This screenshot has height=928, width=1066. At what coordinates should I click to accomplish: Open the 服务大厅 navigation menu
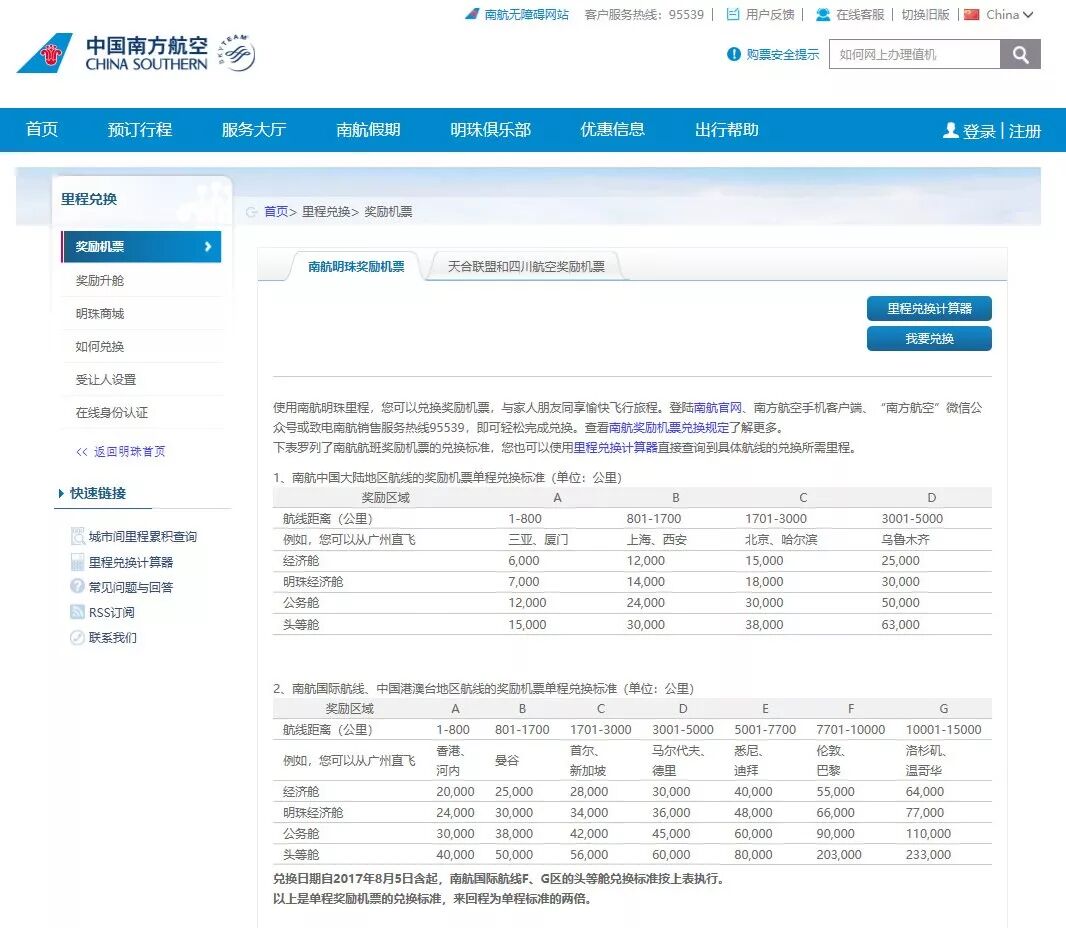(254, 129)
